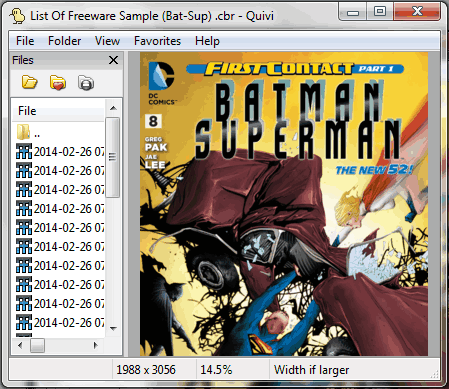Click the Quivi duck icon in title bar
Screen dimensions: 449x389
(17, 16)
